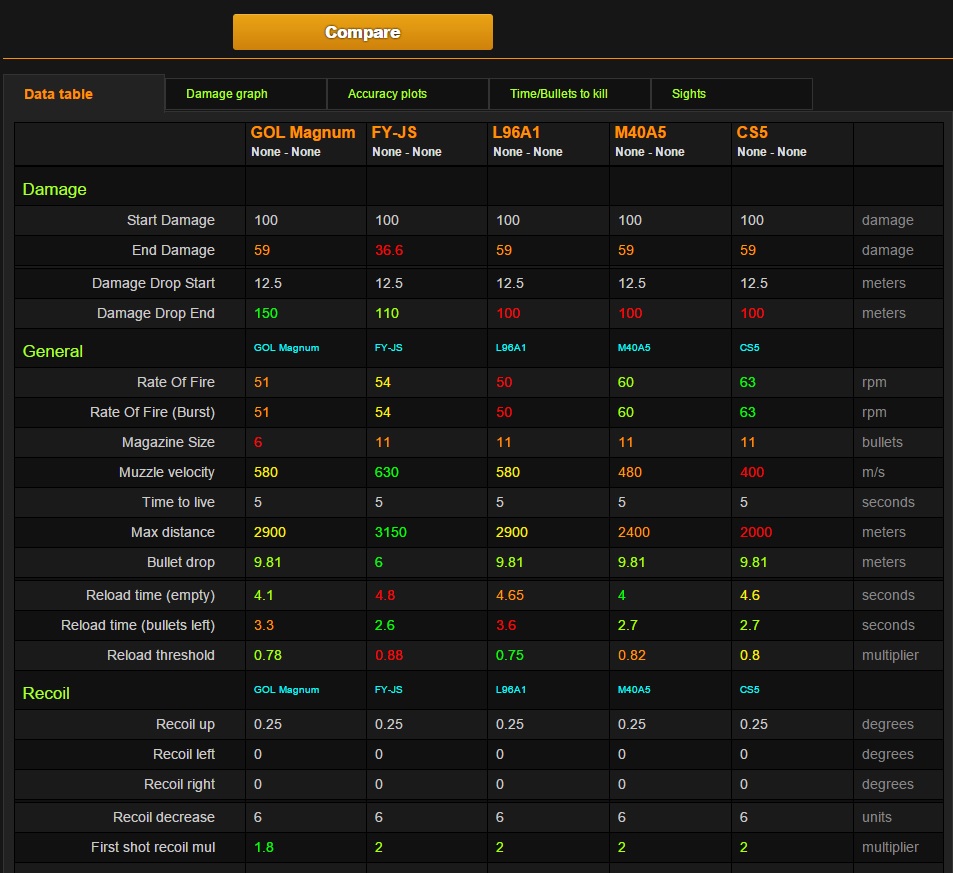Viewport: 953px width, 873px height.
Task: Click the Recoil decrease row label
Action: (163, 817)
